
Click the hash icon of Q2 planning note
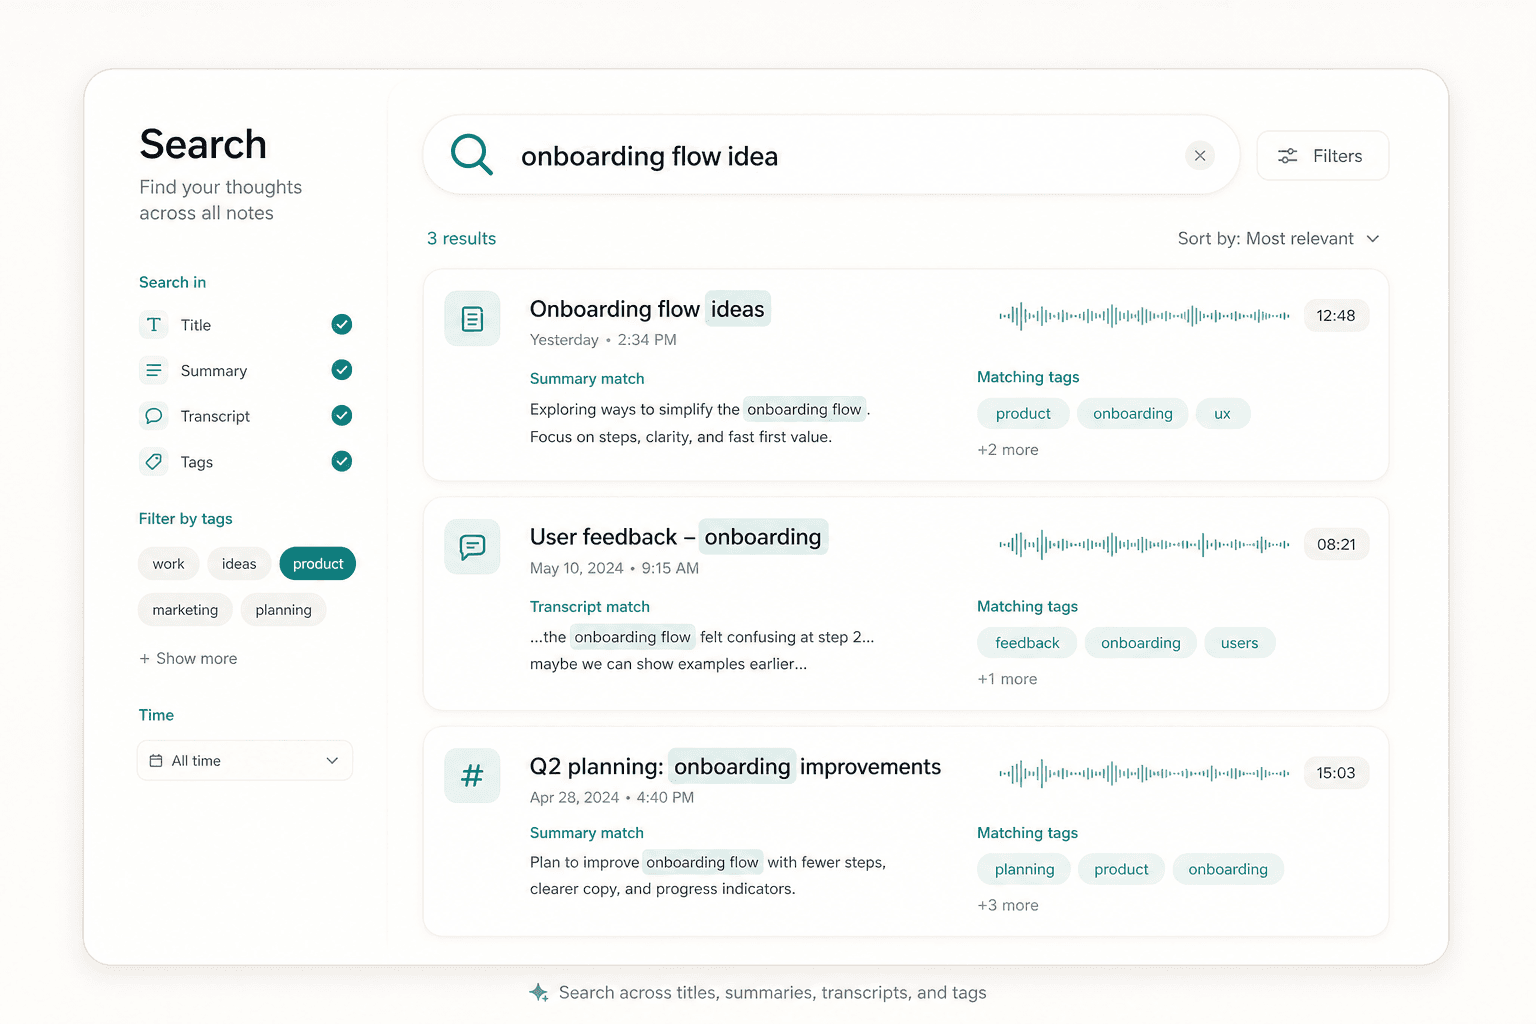[x=472, y=775]
